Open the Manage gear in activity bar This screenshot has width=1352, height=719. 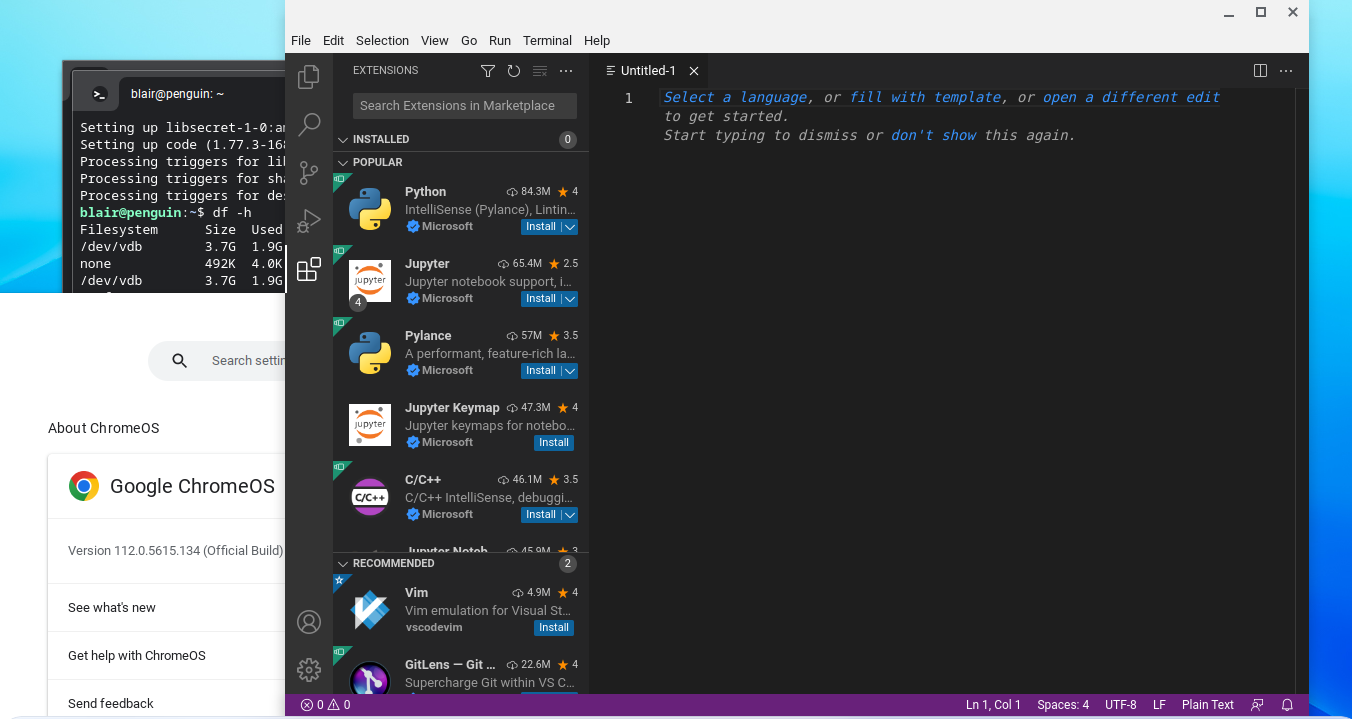click(309, 670)
